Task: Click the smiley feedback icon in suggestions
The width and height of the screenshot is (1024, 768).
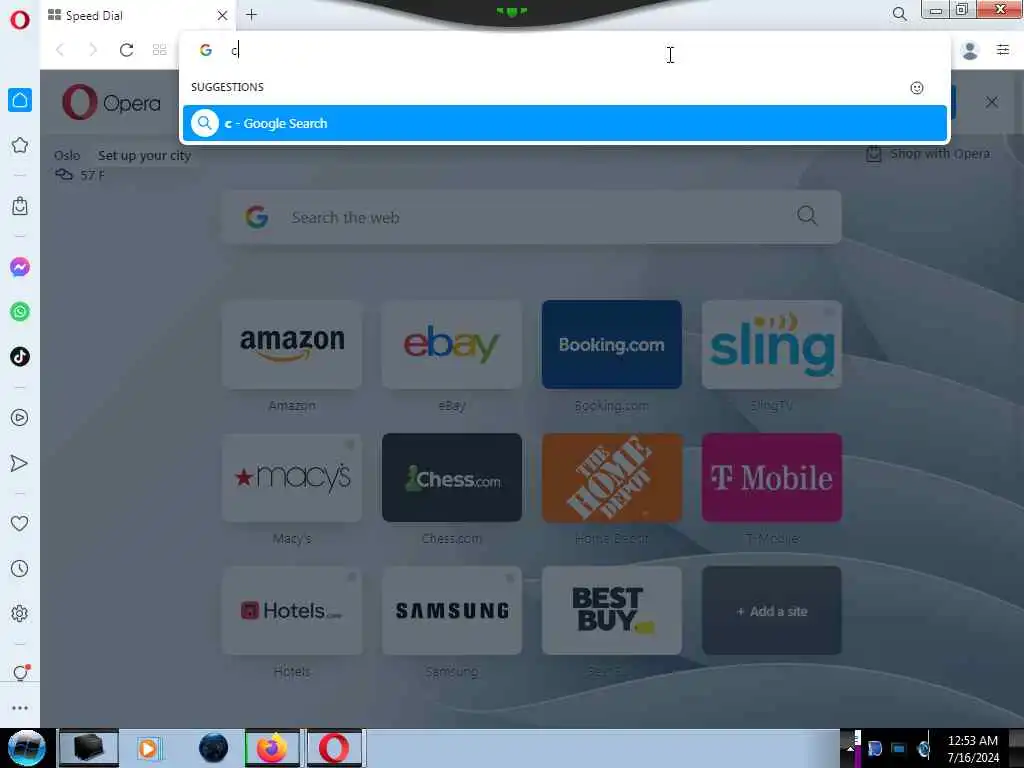Action: (917, 88)
